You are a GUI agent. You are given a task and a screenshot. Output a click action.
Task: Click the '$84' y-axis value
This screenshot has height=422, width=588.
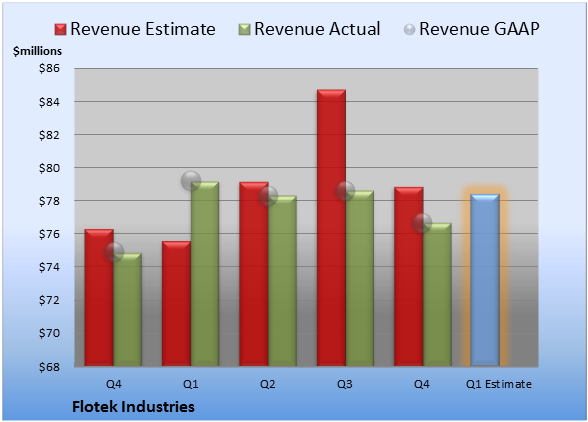[x=49, y=102]
